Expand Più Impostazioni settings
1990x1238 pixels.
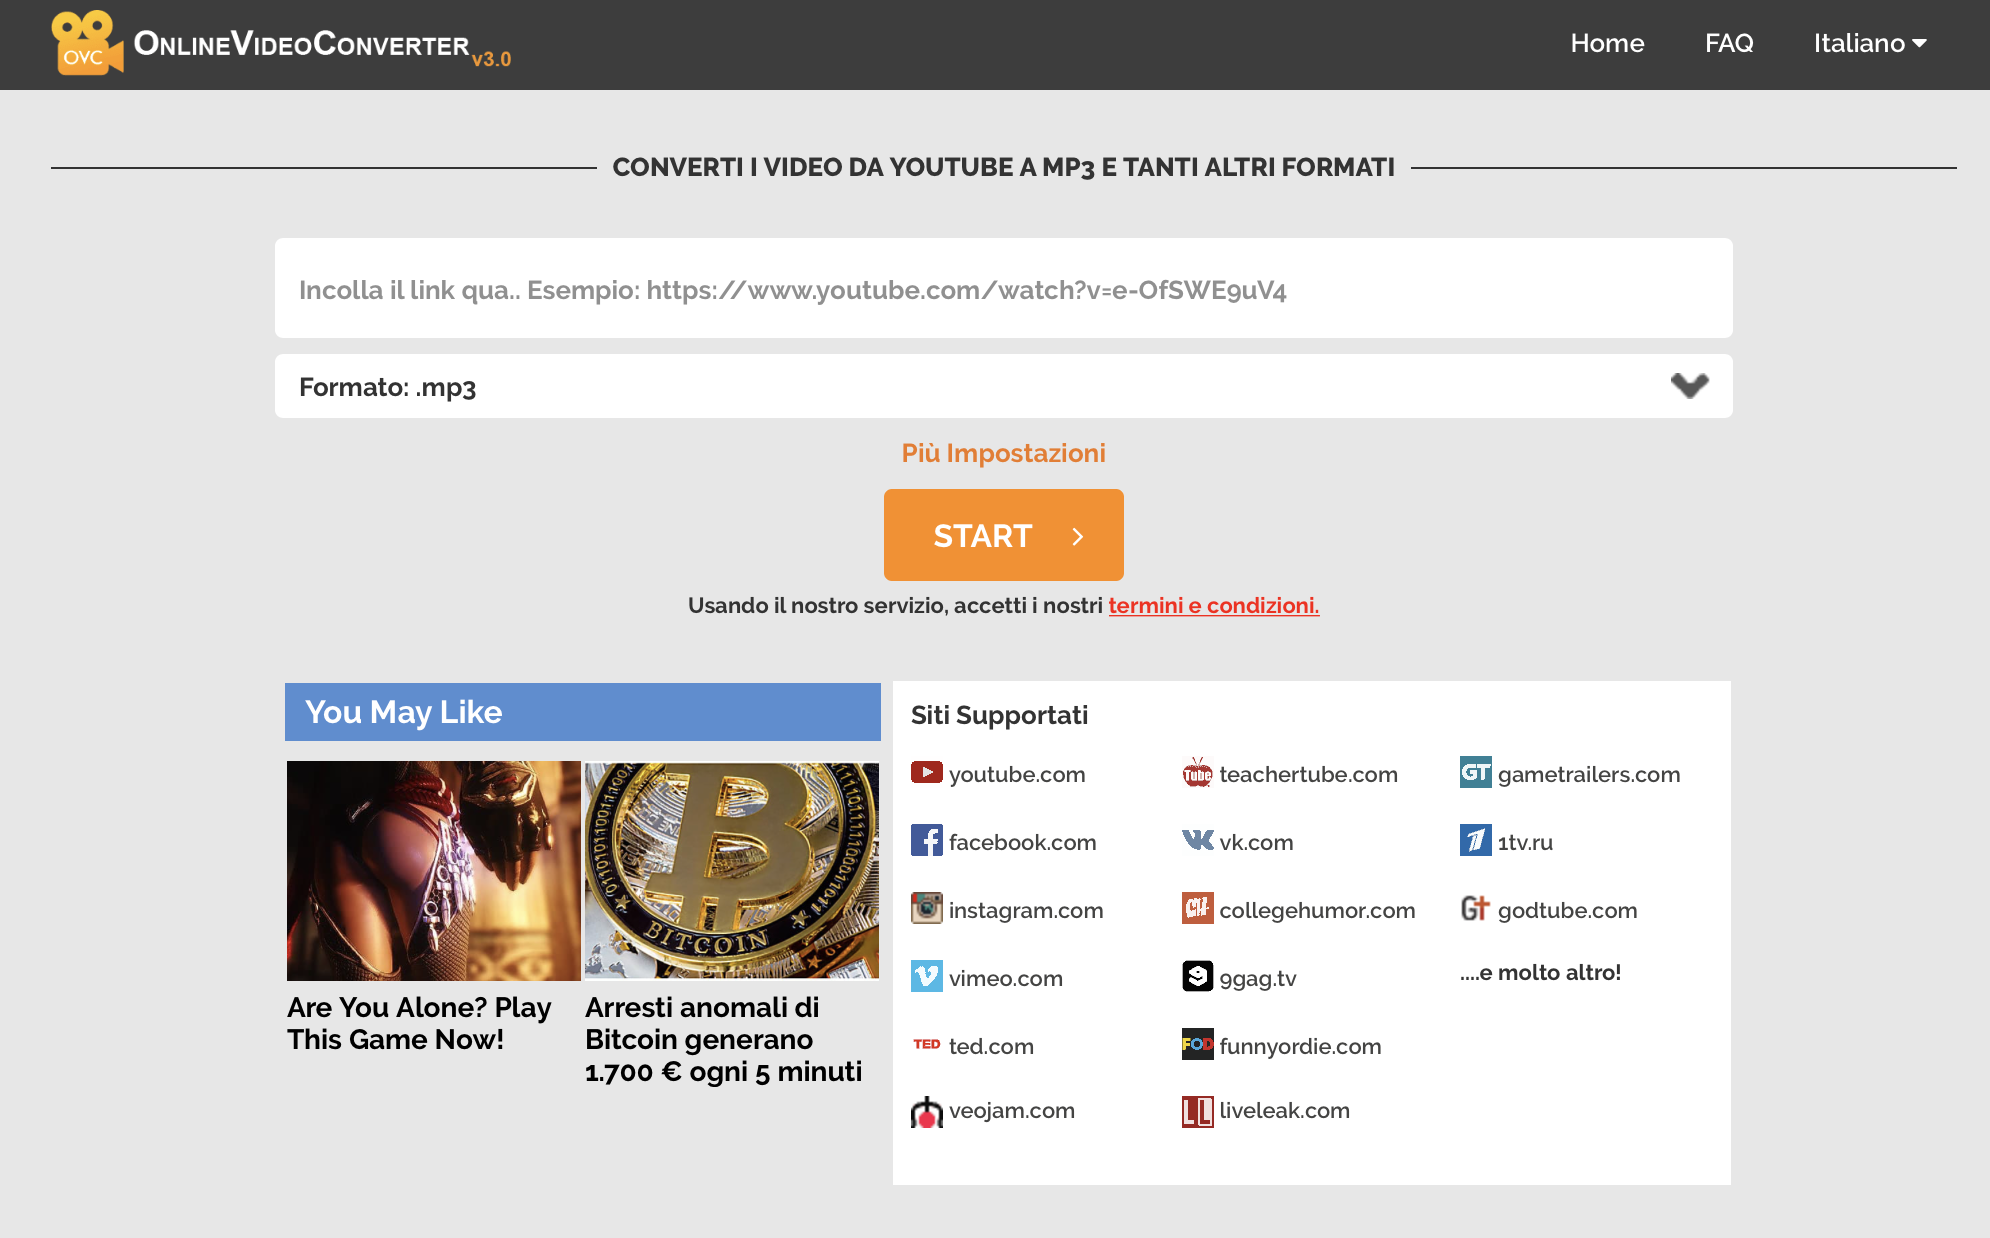1003,453
